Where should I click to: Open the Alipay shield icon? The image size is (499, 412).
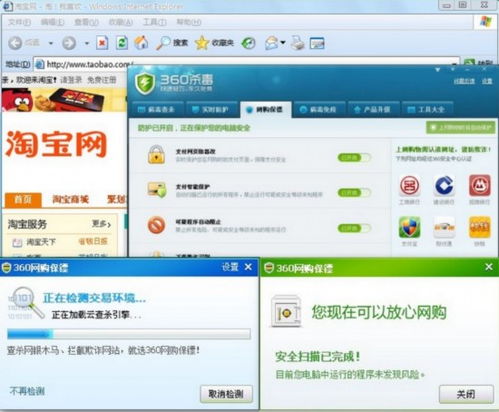tap(409, 227)
